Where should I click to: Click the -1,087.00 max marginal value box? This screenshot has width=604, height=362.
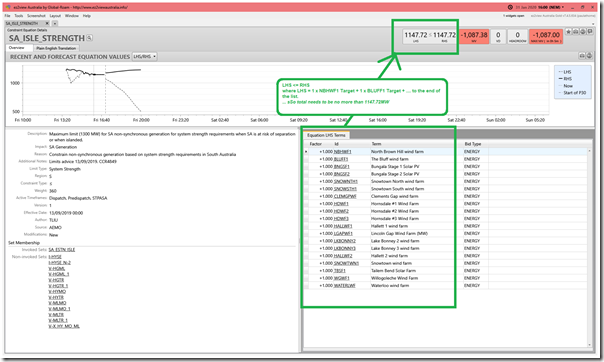pos(546,37)
